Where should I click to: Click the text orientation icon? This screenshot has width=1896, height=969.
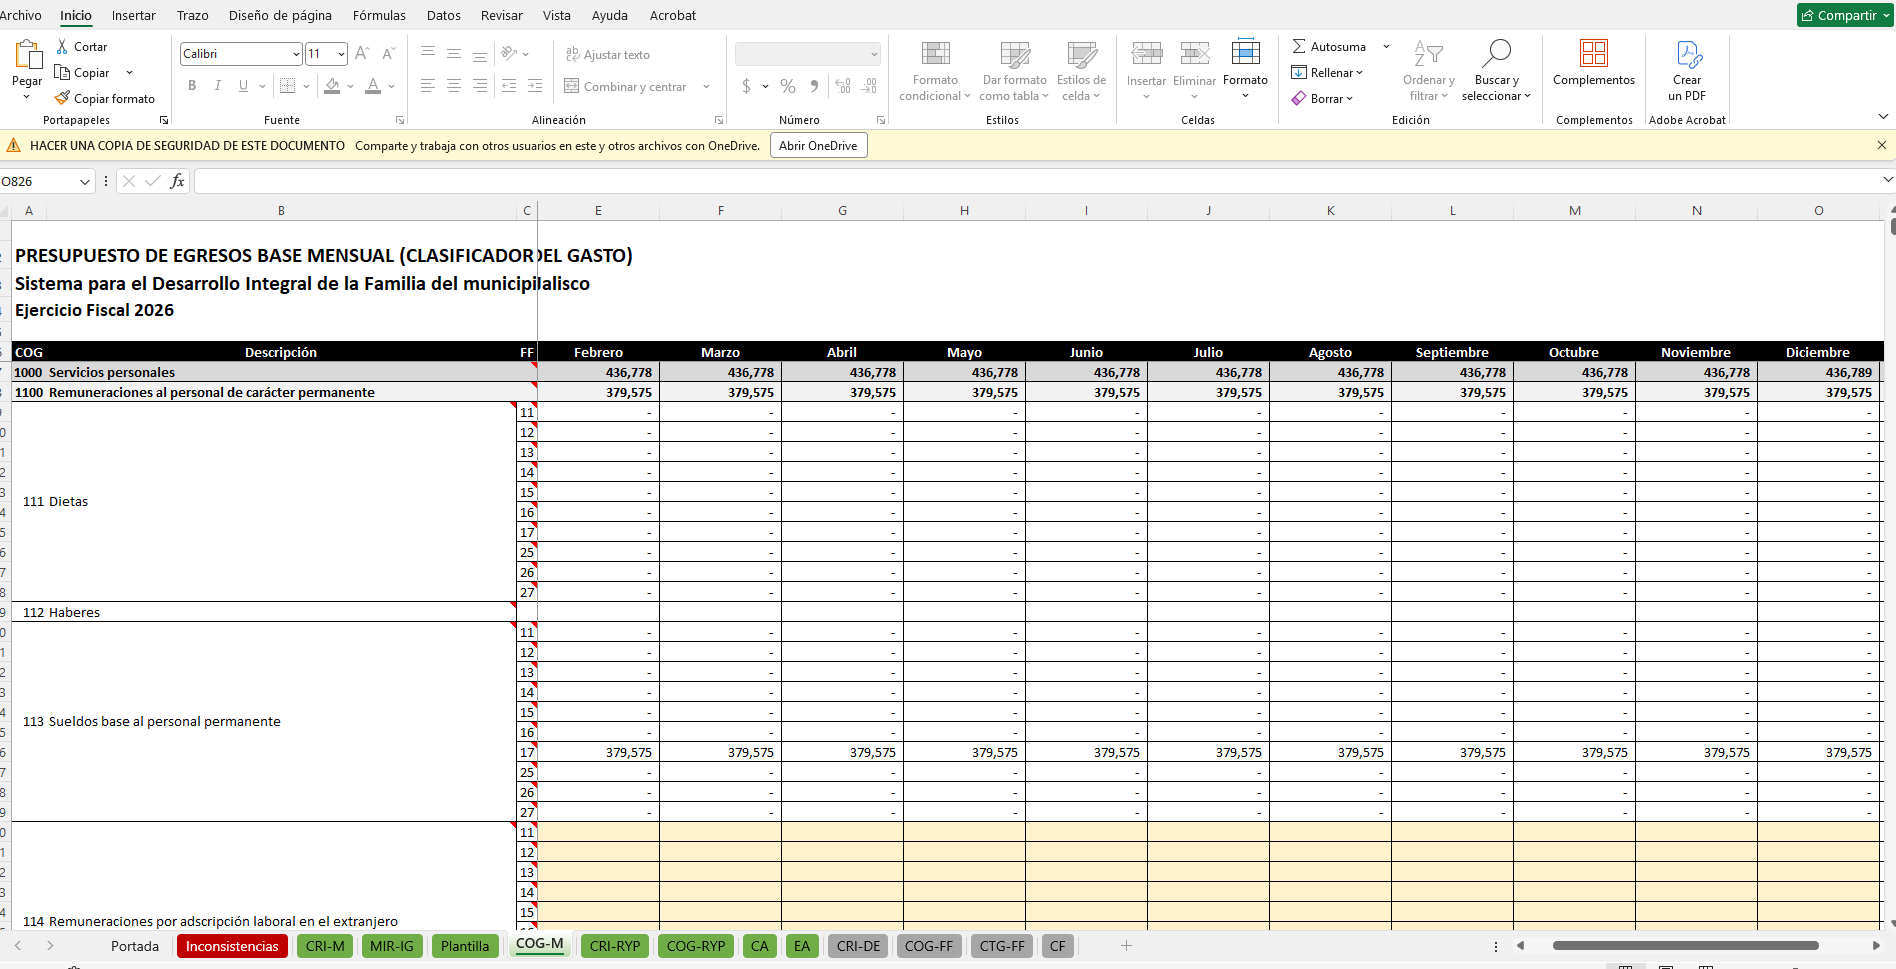[509, 54]
